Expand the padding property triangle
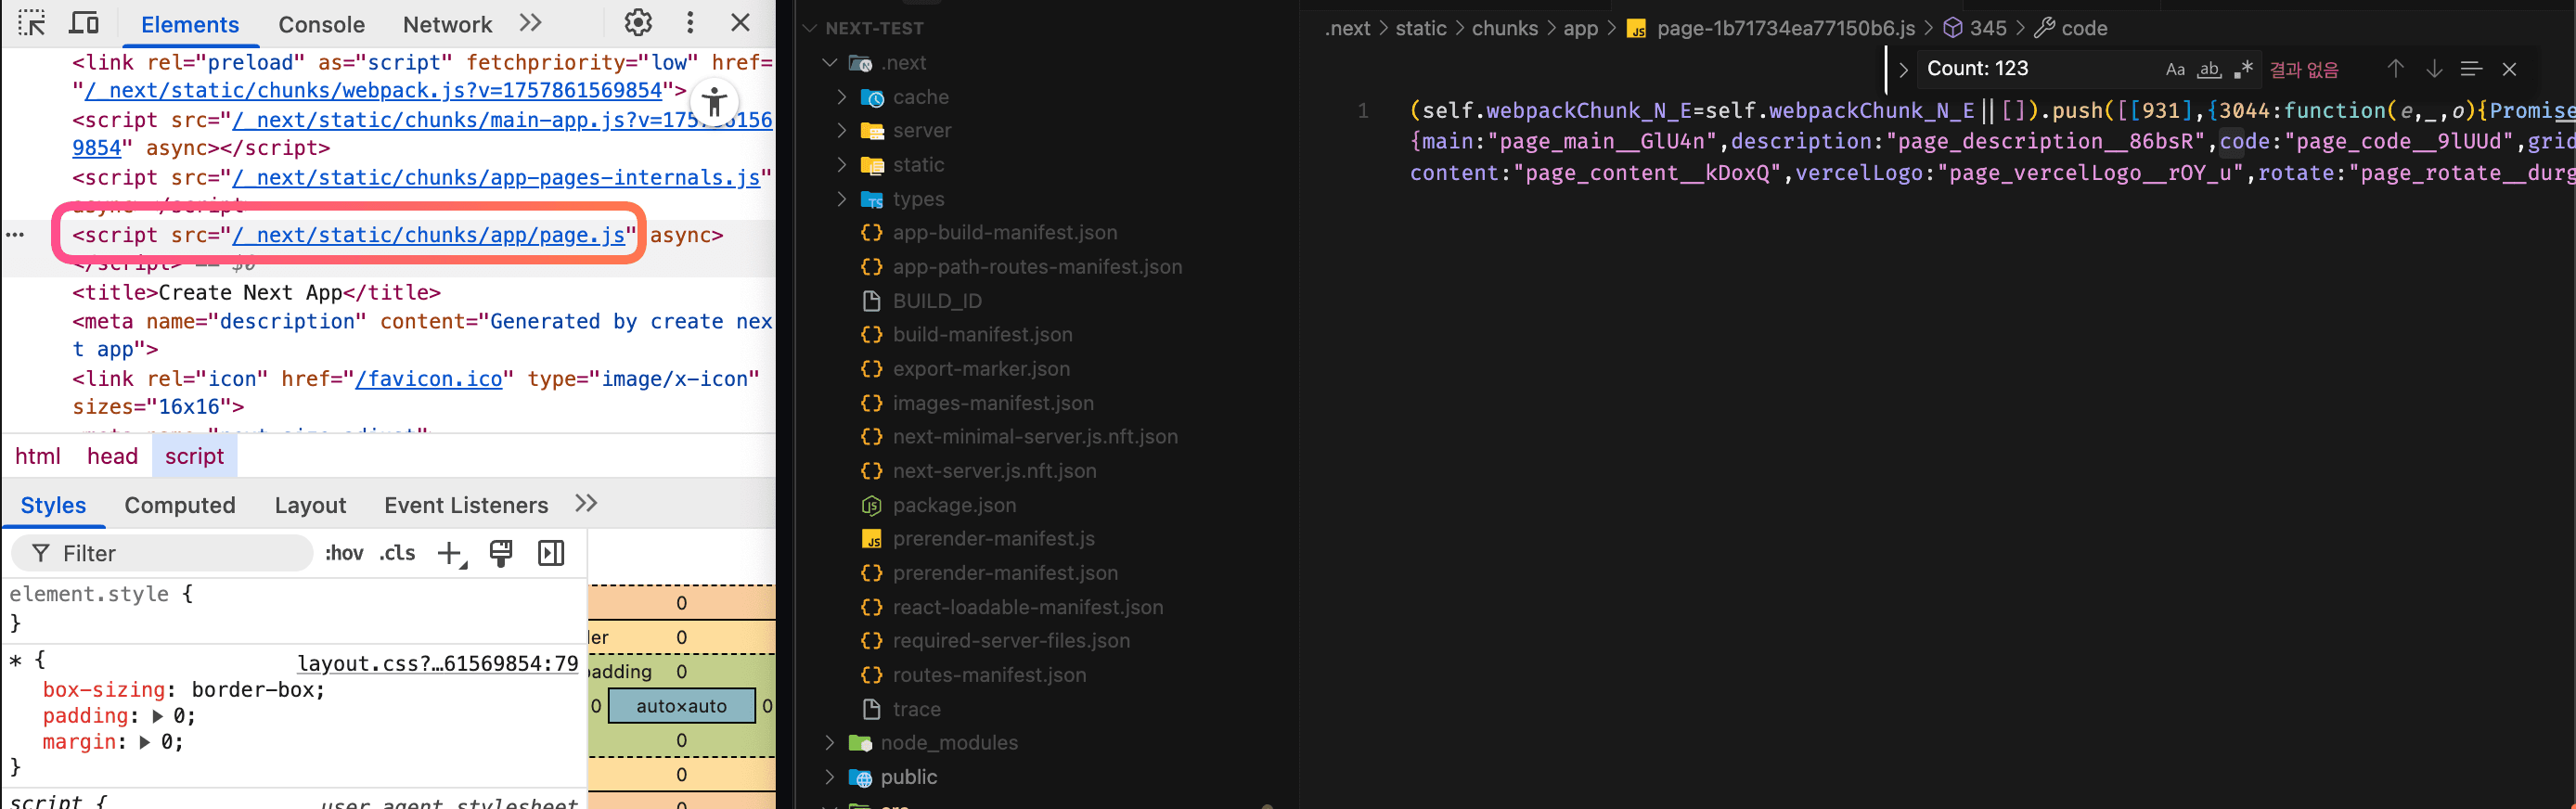 157,716
